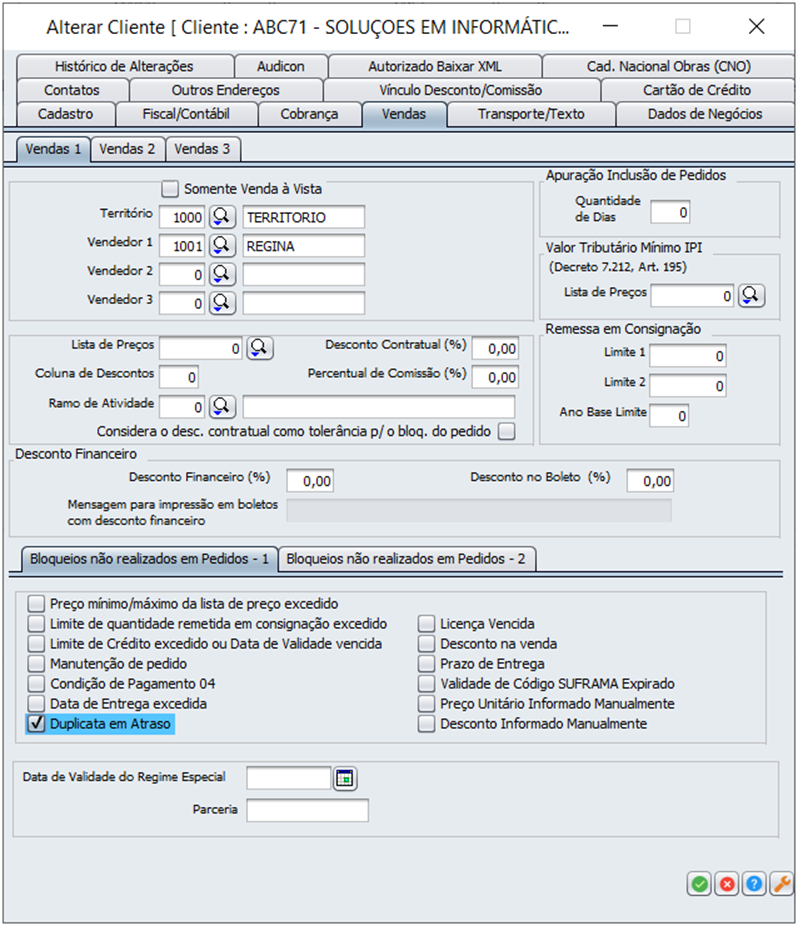Check the Licença Vencida checkbox
798x926 pixels.
[x=427, y=624]
